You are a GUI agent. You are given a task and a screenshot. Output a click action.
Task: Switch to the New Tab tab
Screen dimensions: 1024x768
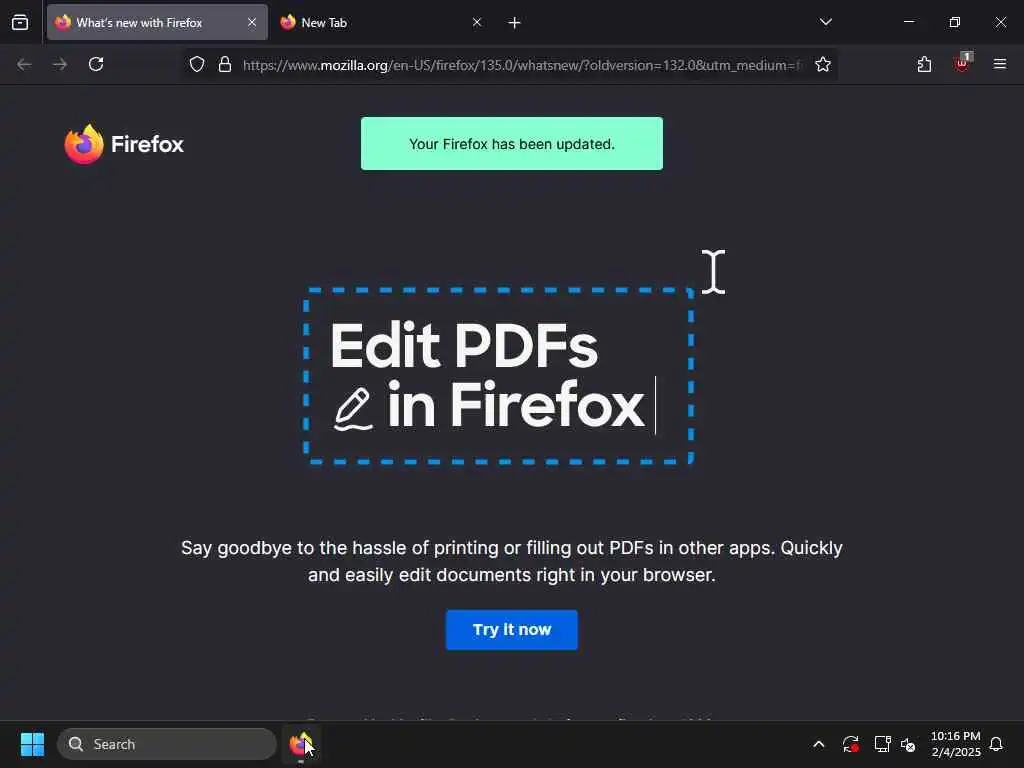tap(381, 23)
